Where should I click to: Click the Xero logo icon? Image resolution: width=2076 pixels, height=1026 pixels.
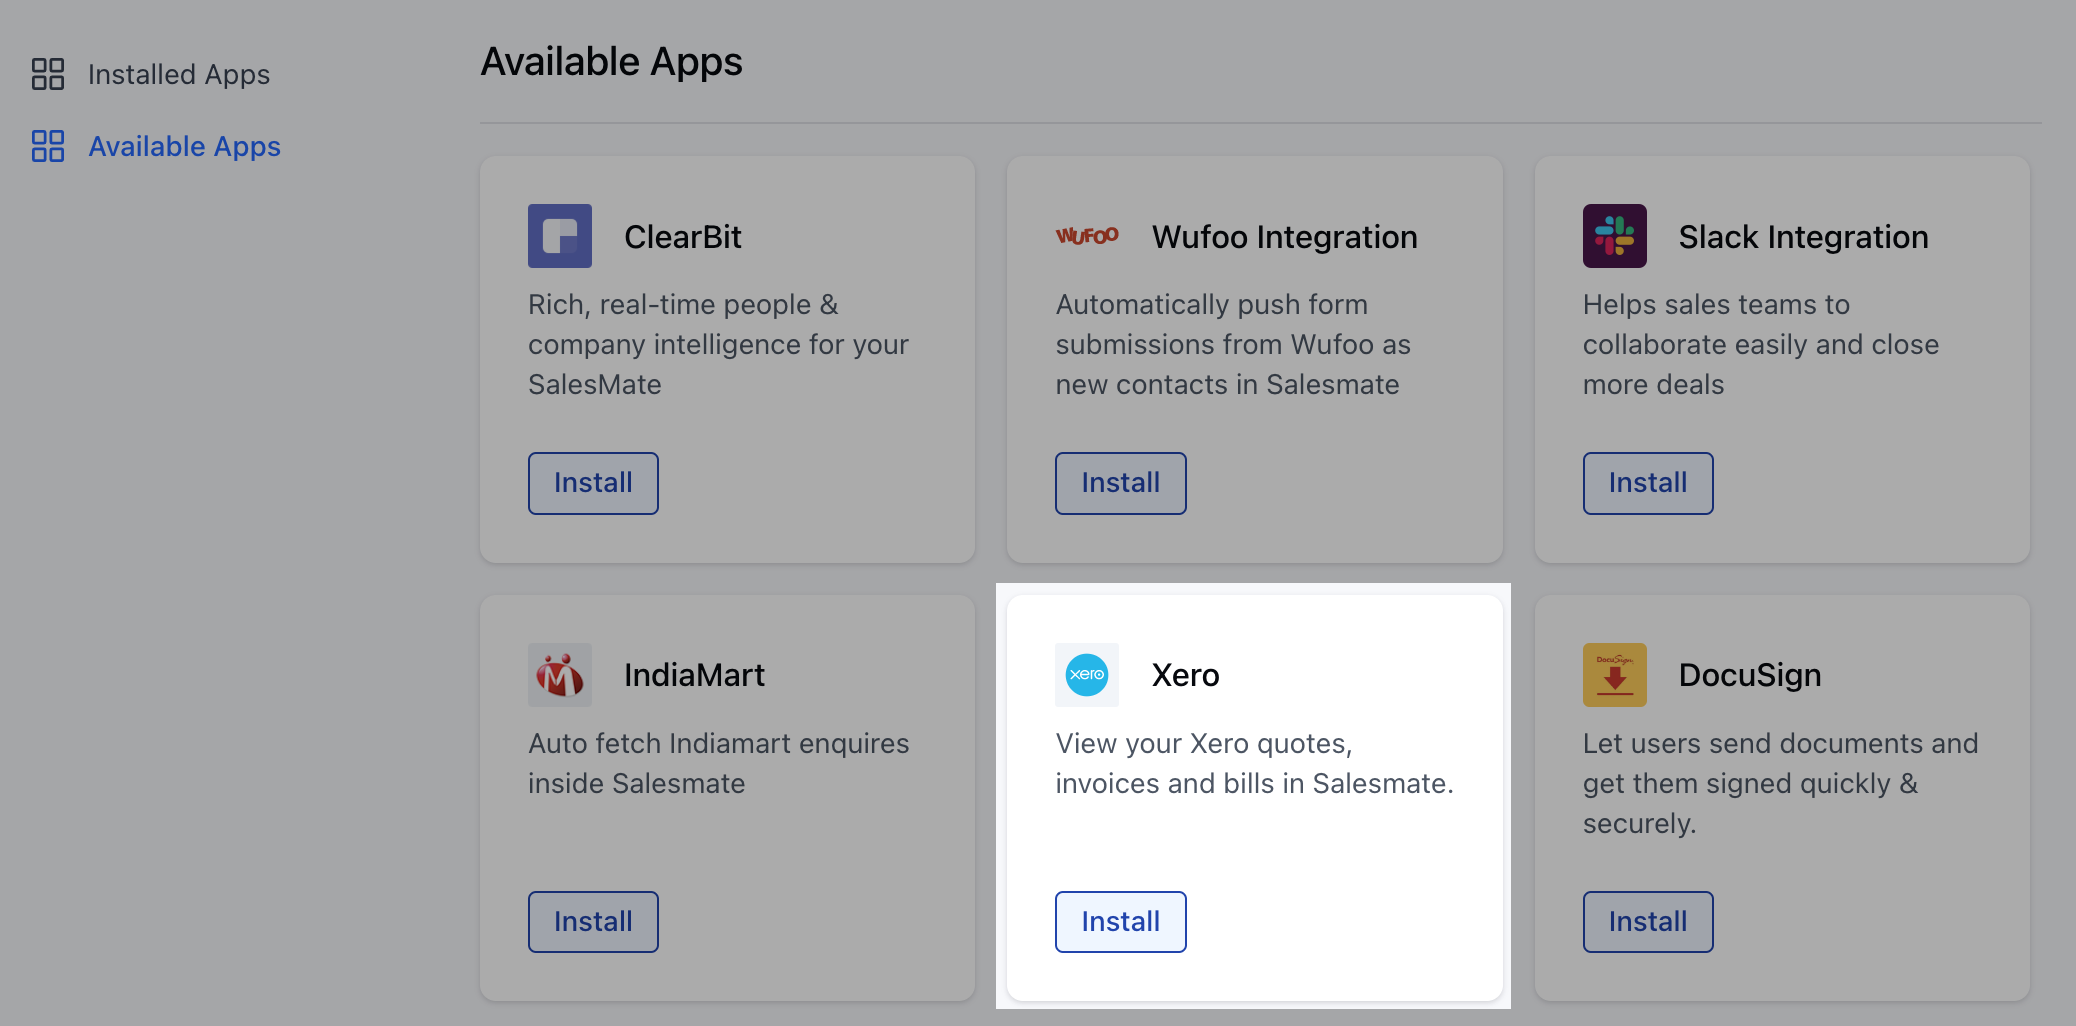(x=1087, y=675)
